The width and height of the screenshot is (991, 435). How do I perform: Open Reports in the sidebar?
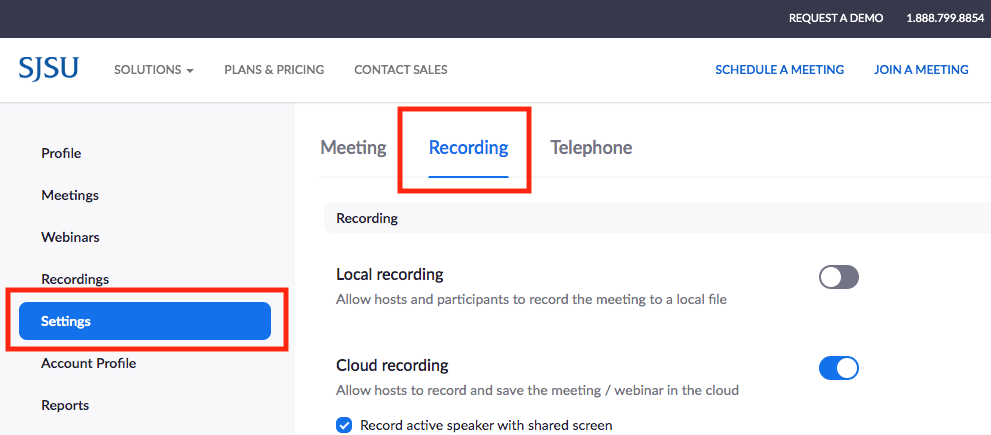pos(65,405)
